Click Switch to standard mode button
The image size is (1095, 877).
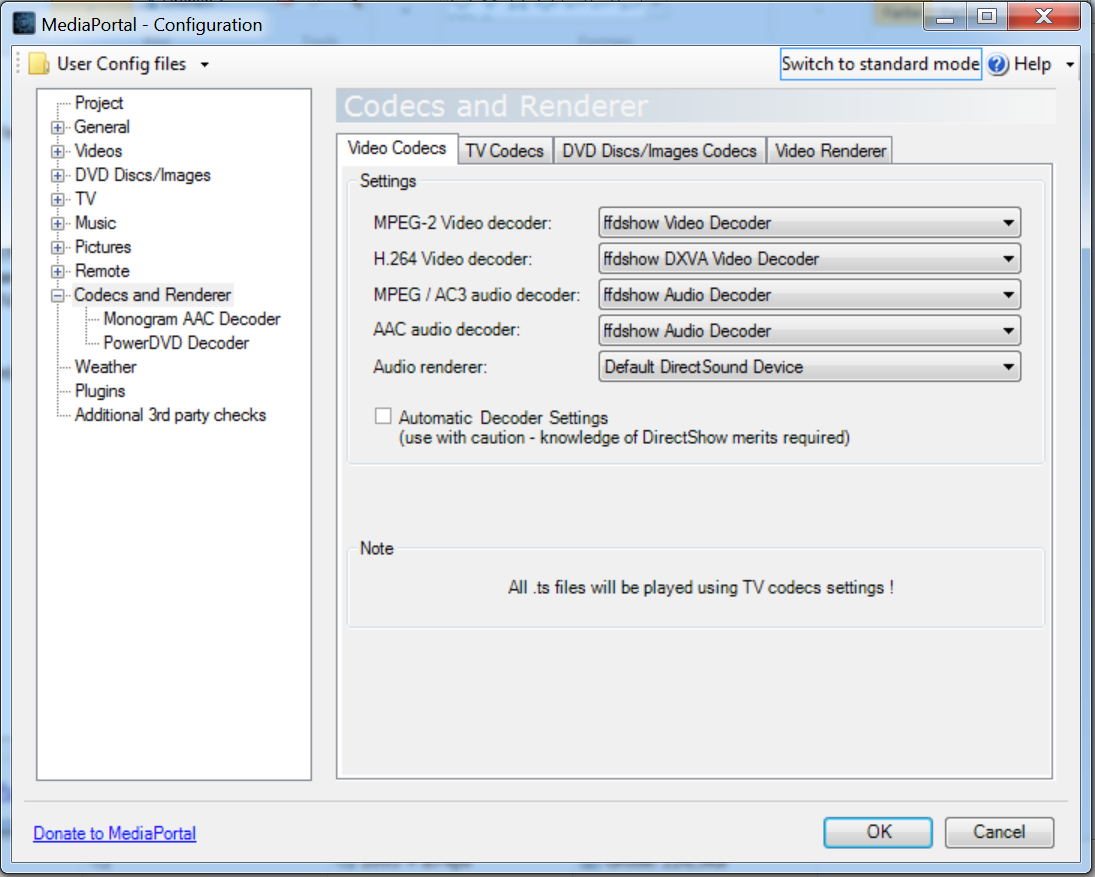click(x=880, y=64)
